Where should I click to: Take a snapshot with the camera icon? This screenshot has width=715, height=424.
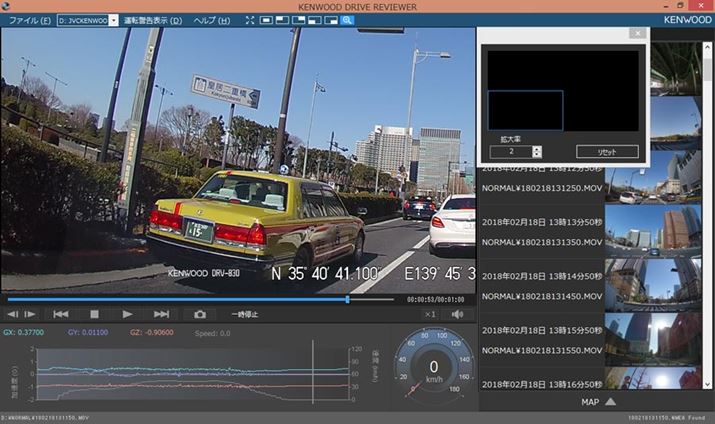[200, 314]
